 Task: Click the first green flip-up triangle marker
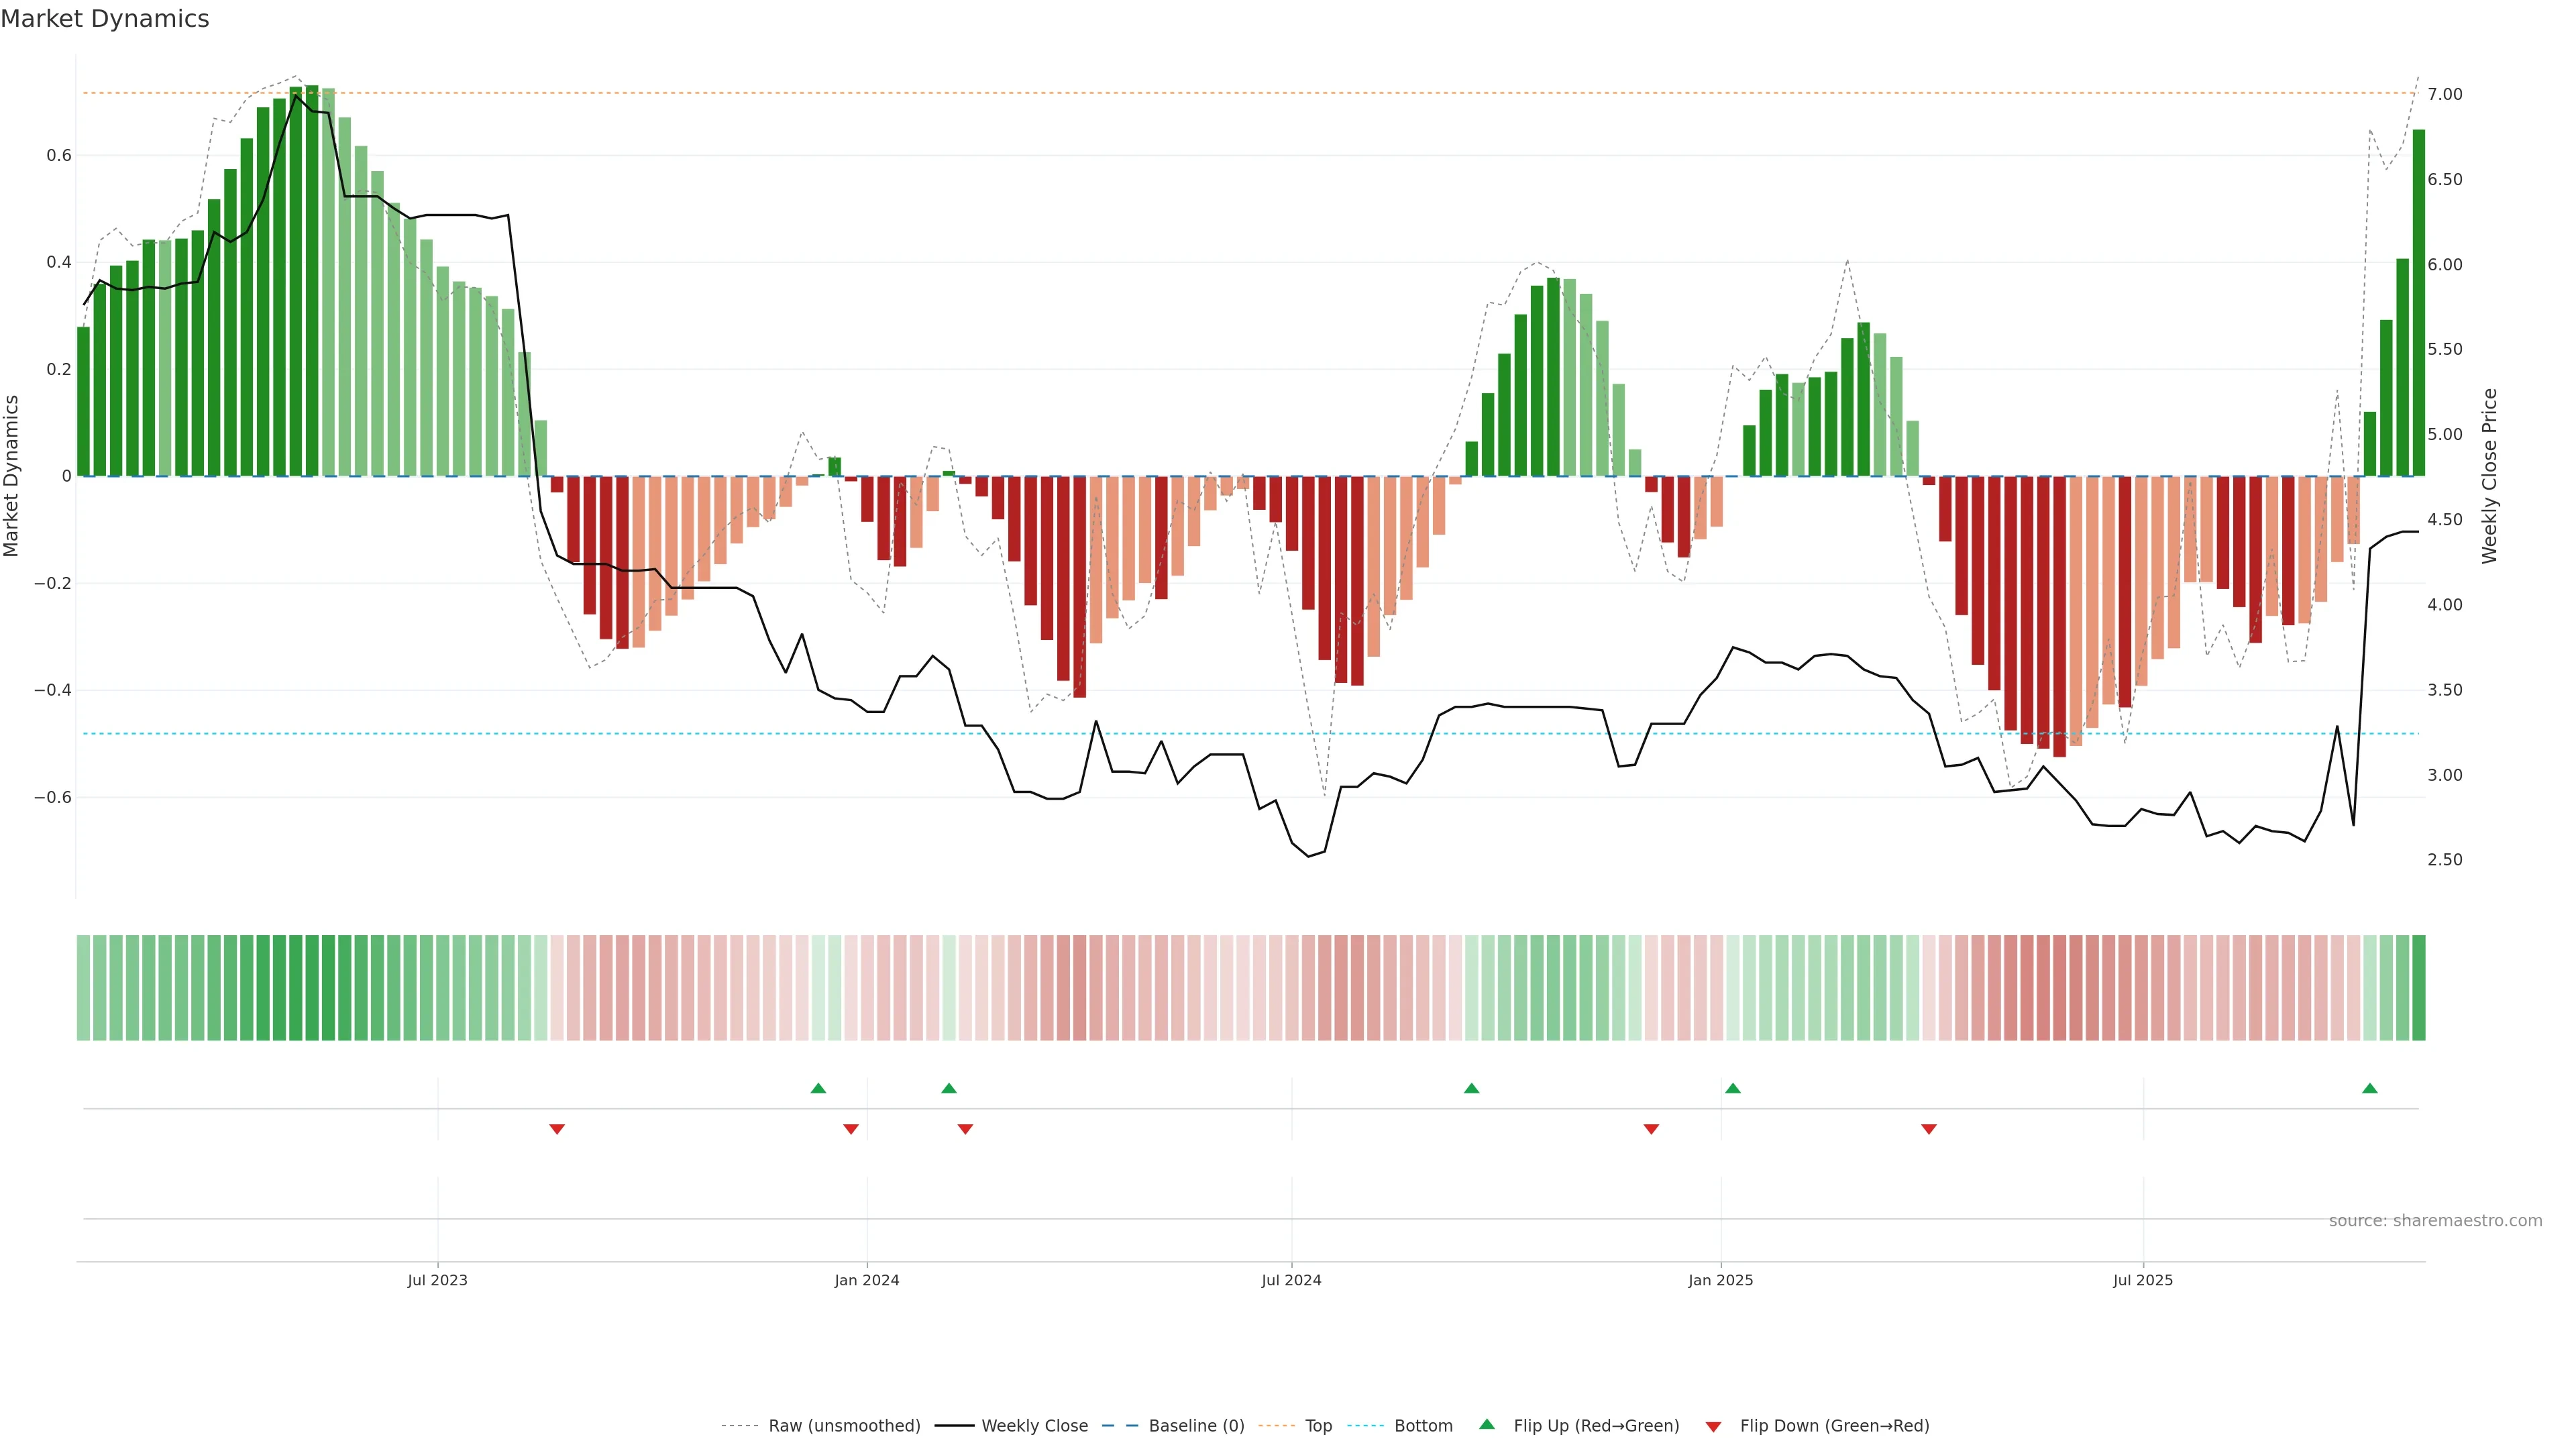[x=818, y=1088]
